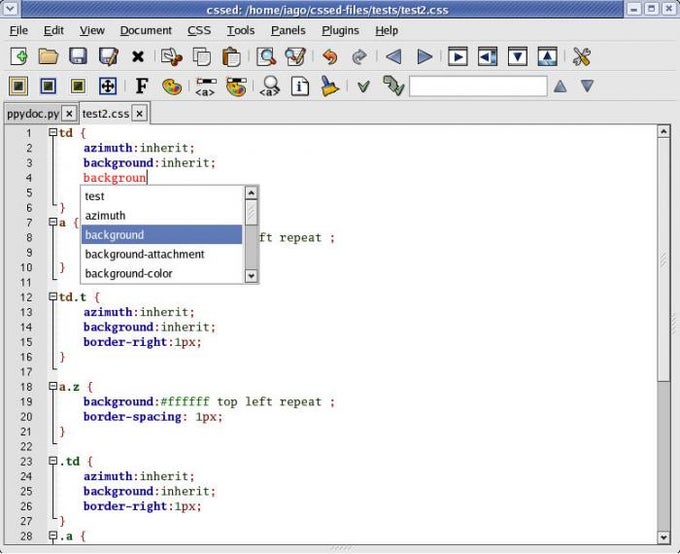This screenshot has width=680, height=554.
Task: Click the panel icon with right-pointing arrow
Action: pyautogui.click(x=458, y=57)
